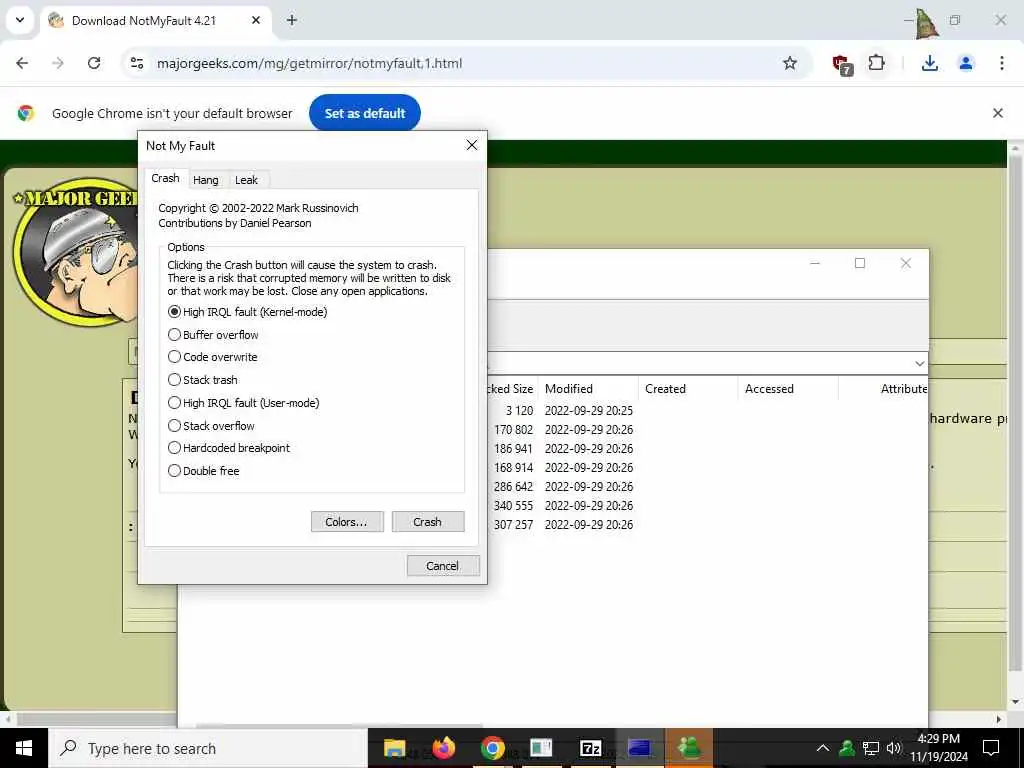1024x768 pixels.
Task: Open the Windows Start menu
Action: [24, 748]
